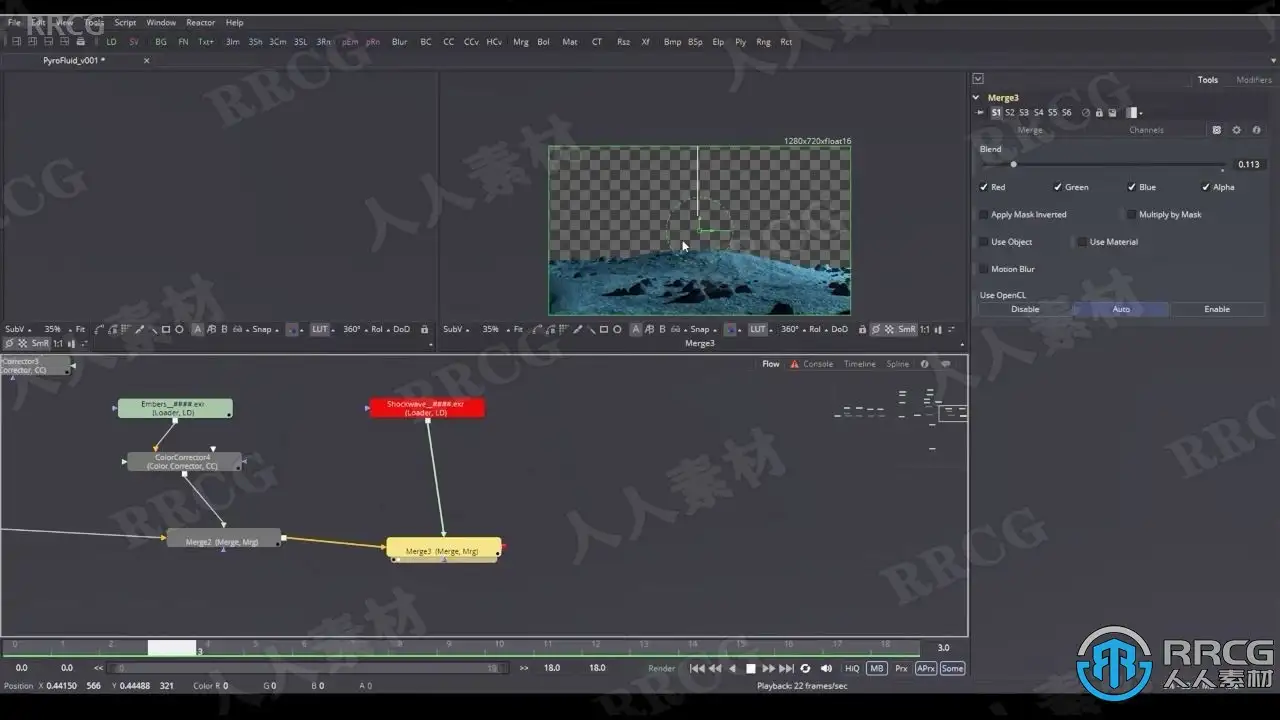Open the right viewer SubV dropdown
The width and height of the screenshot is (1280, 720).
tap(456, 329)
